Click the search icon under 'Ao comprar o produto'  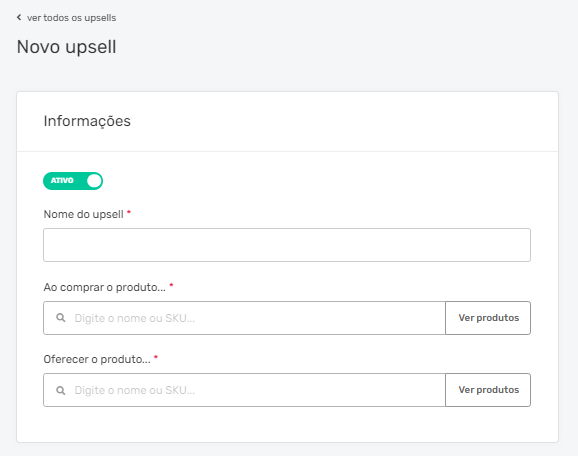61,318
